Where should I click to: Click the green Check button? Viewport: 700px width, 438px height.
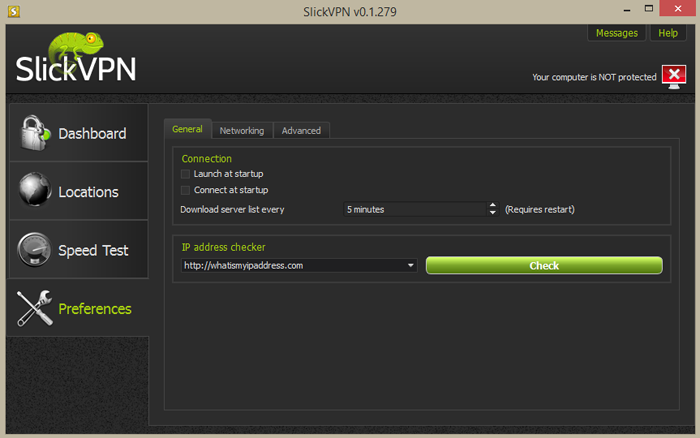(x=544, y=265)
